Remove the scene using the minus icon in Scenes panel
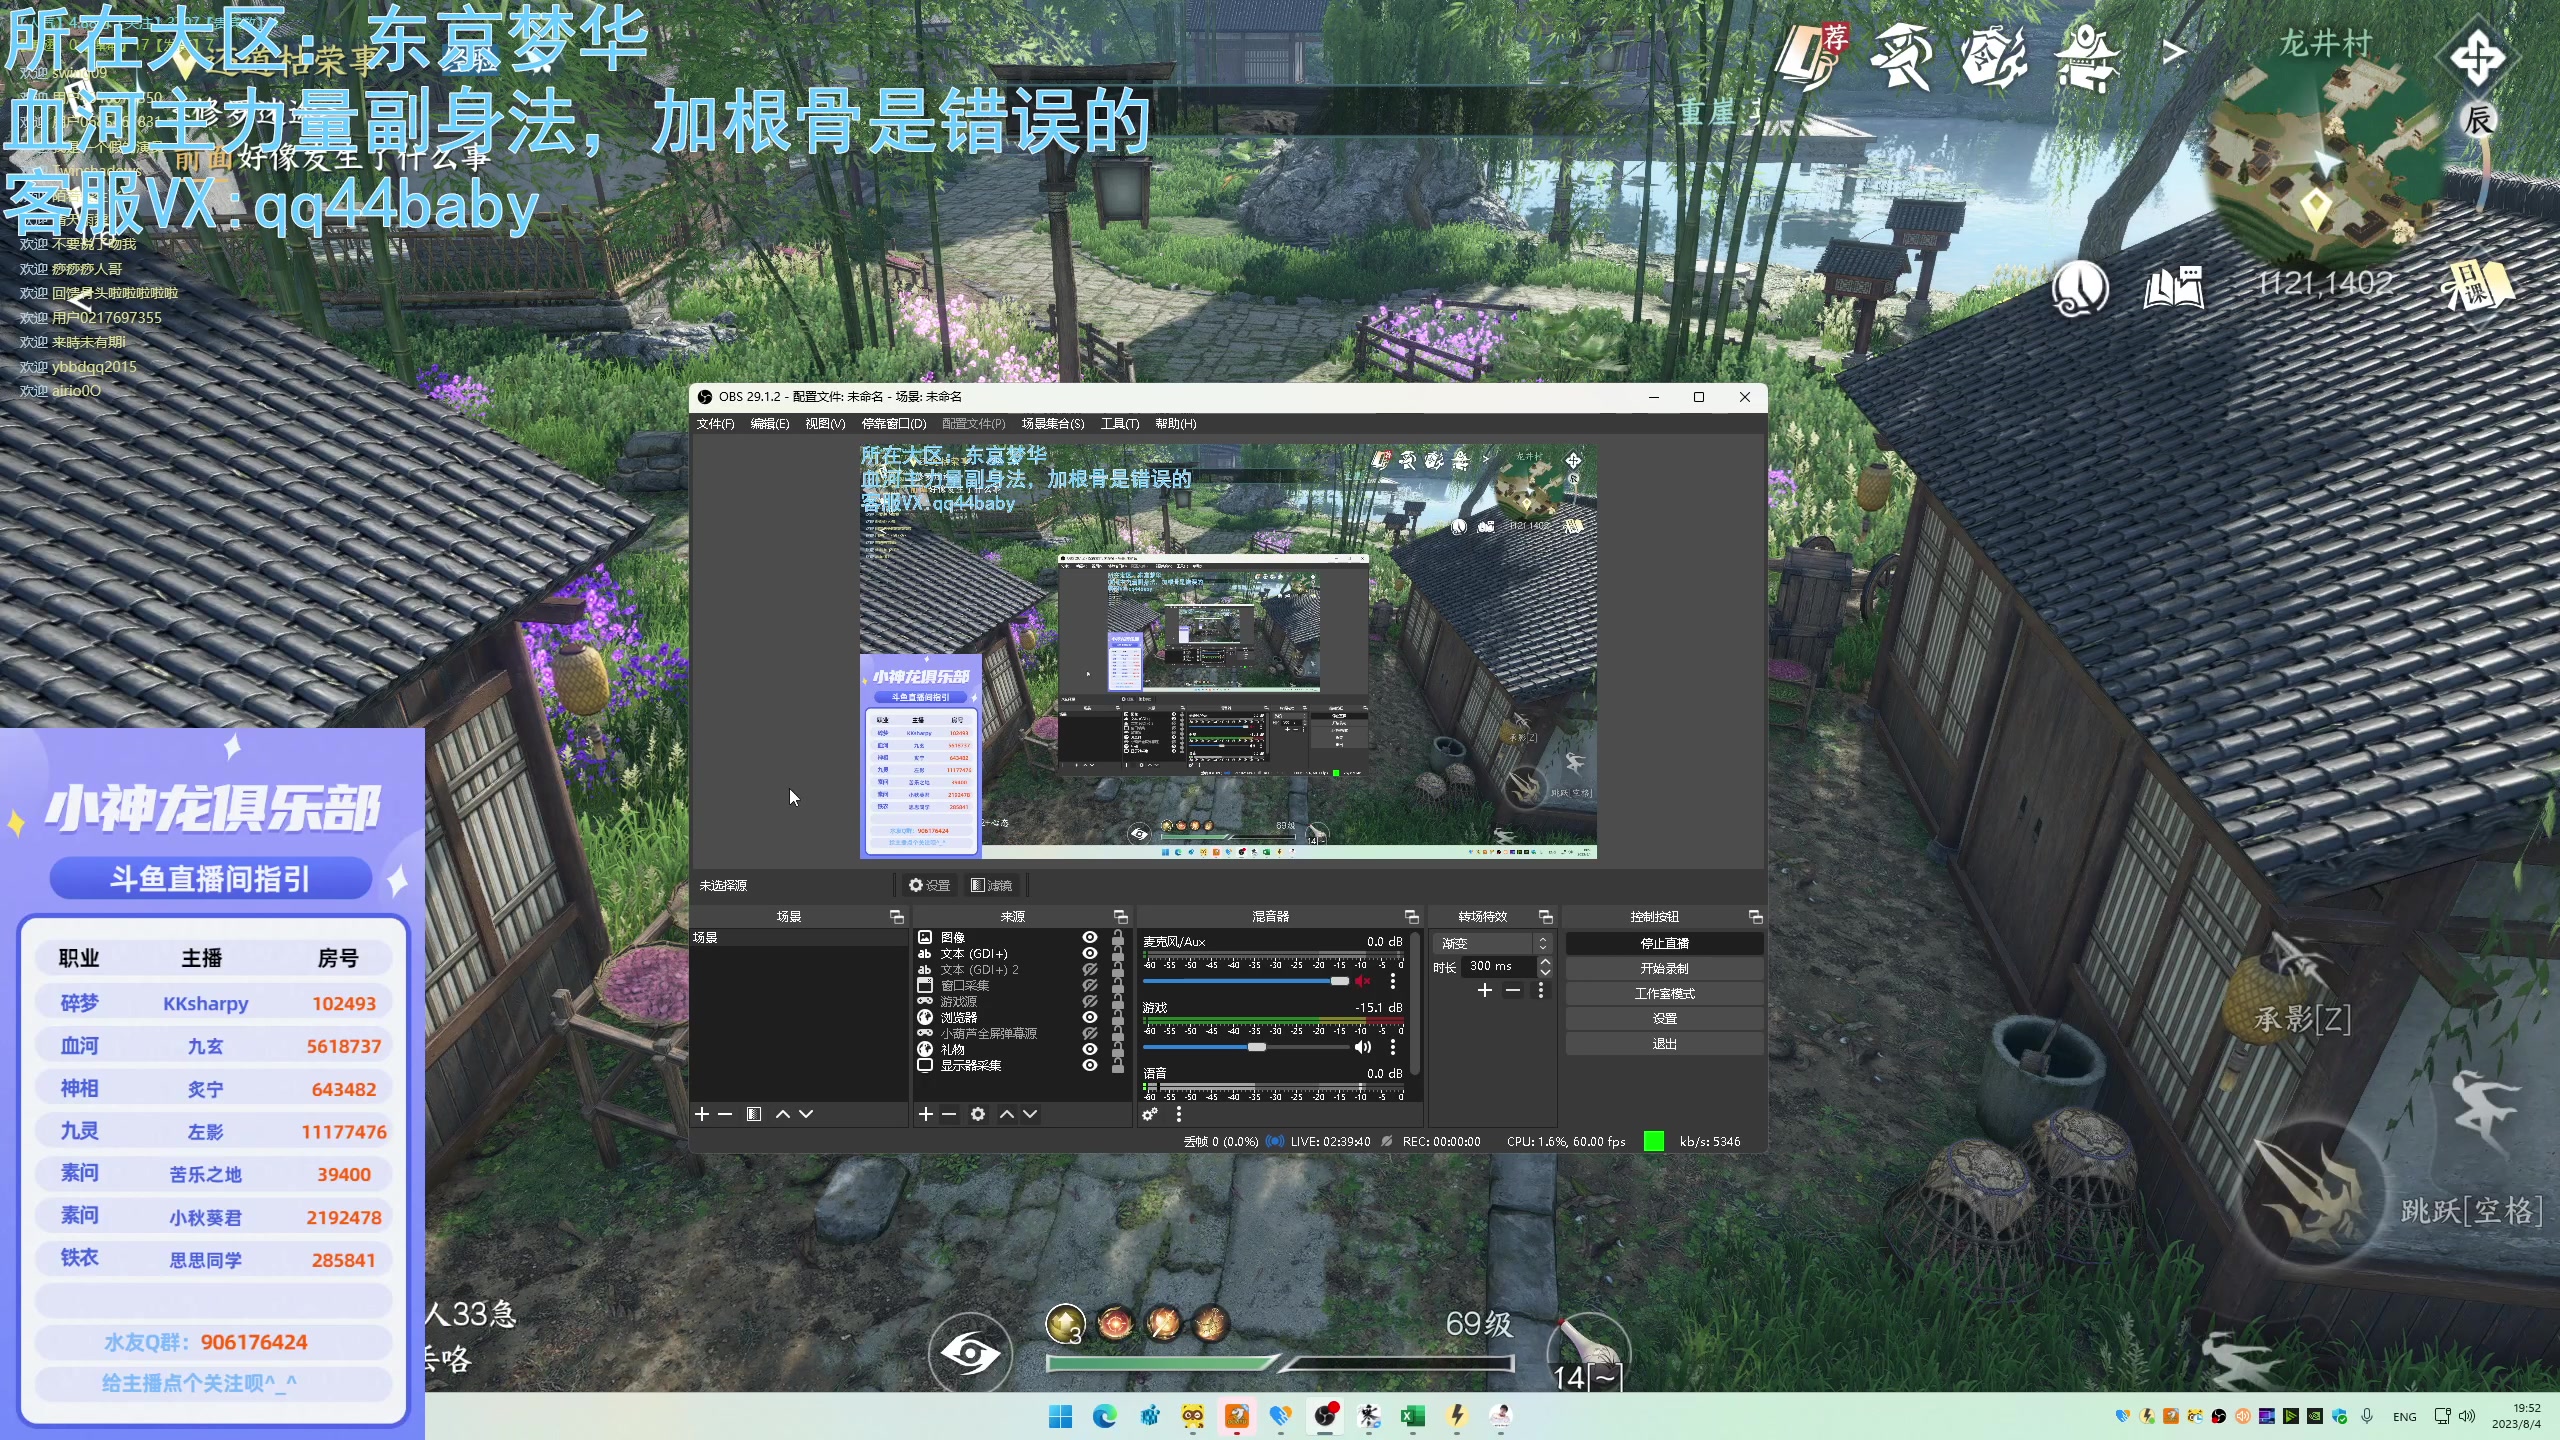2560x1440 pixels. (726, 1114)
